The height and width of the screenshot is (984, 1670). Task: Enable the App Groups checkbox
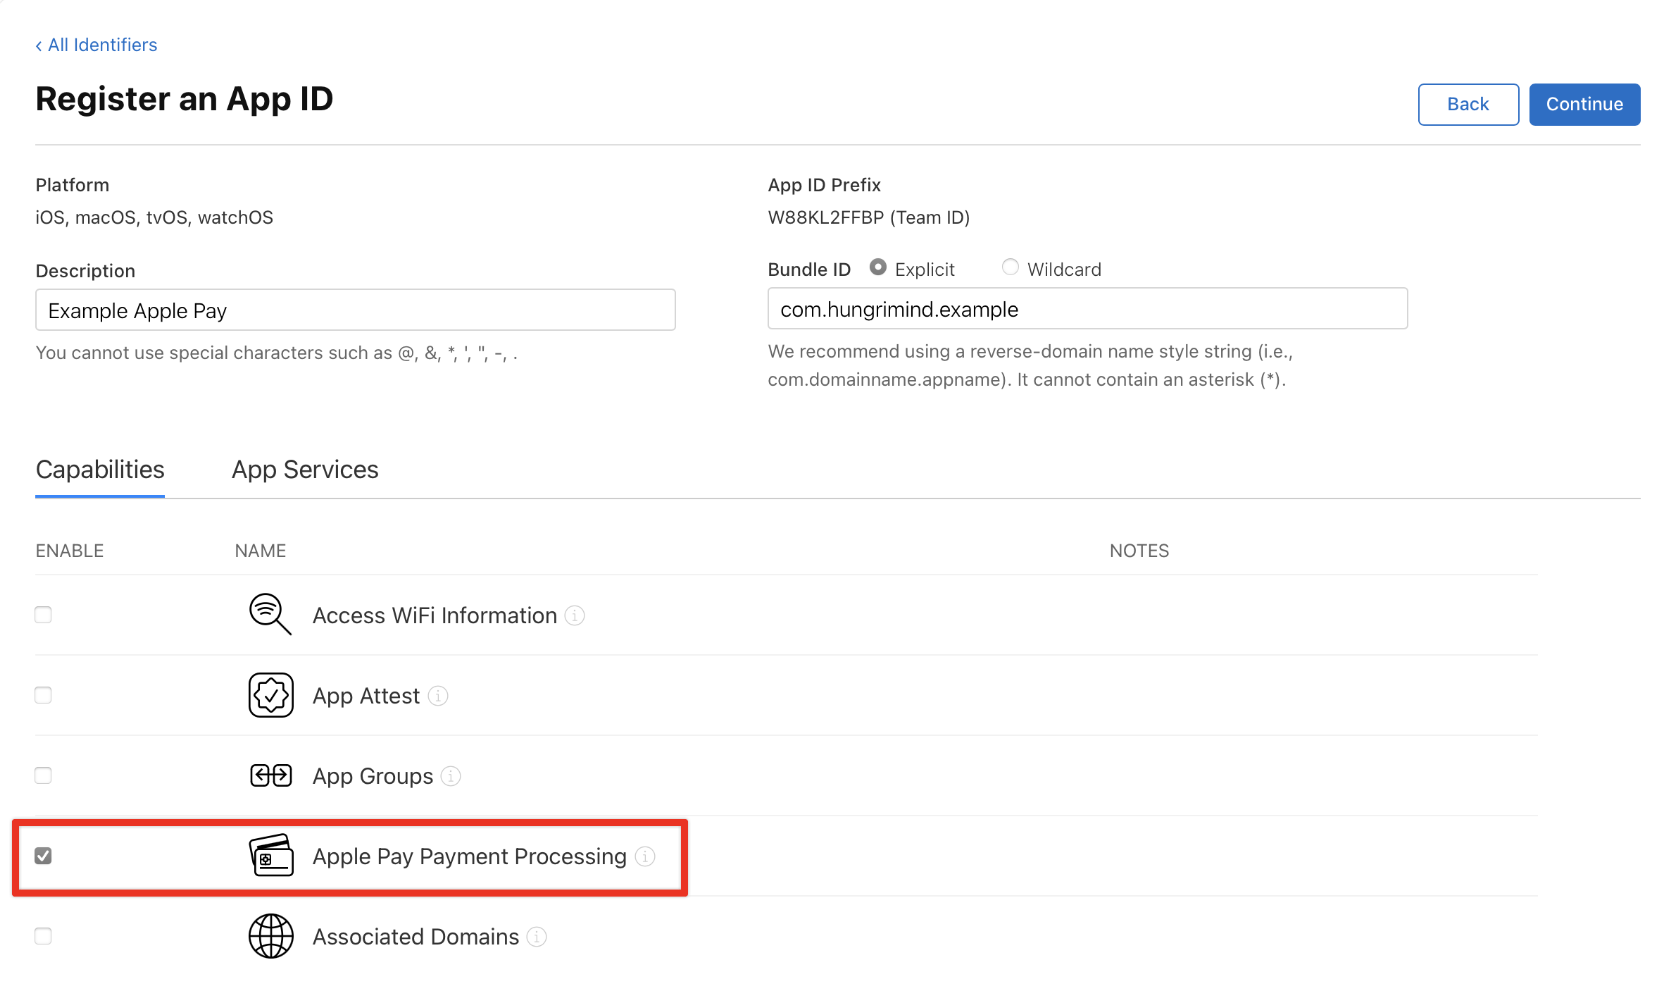point(43,775)
